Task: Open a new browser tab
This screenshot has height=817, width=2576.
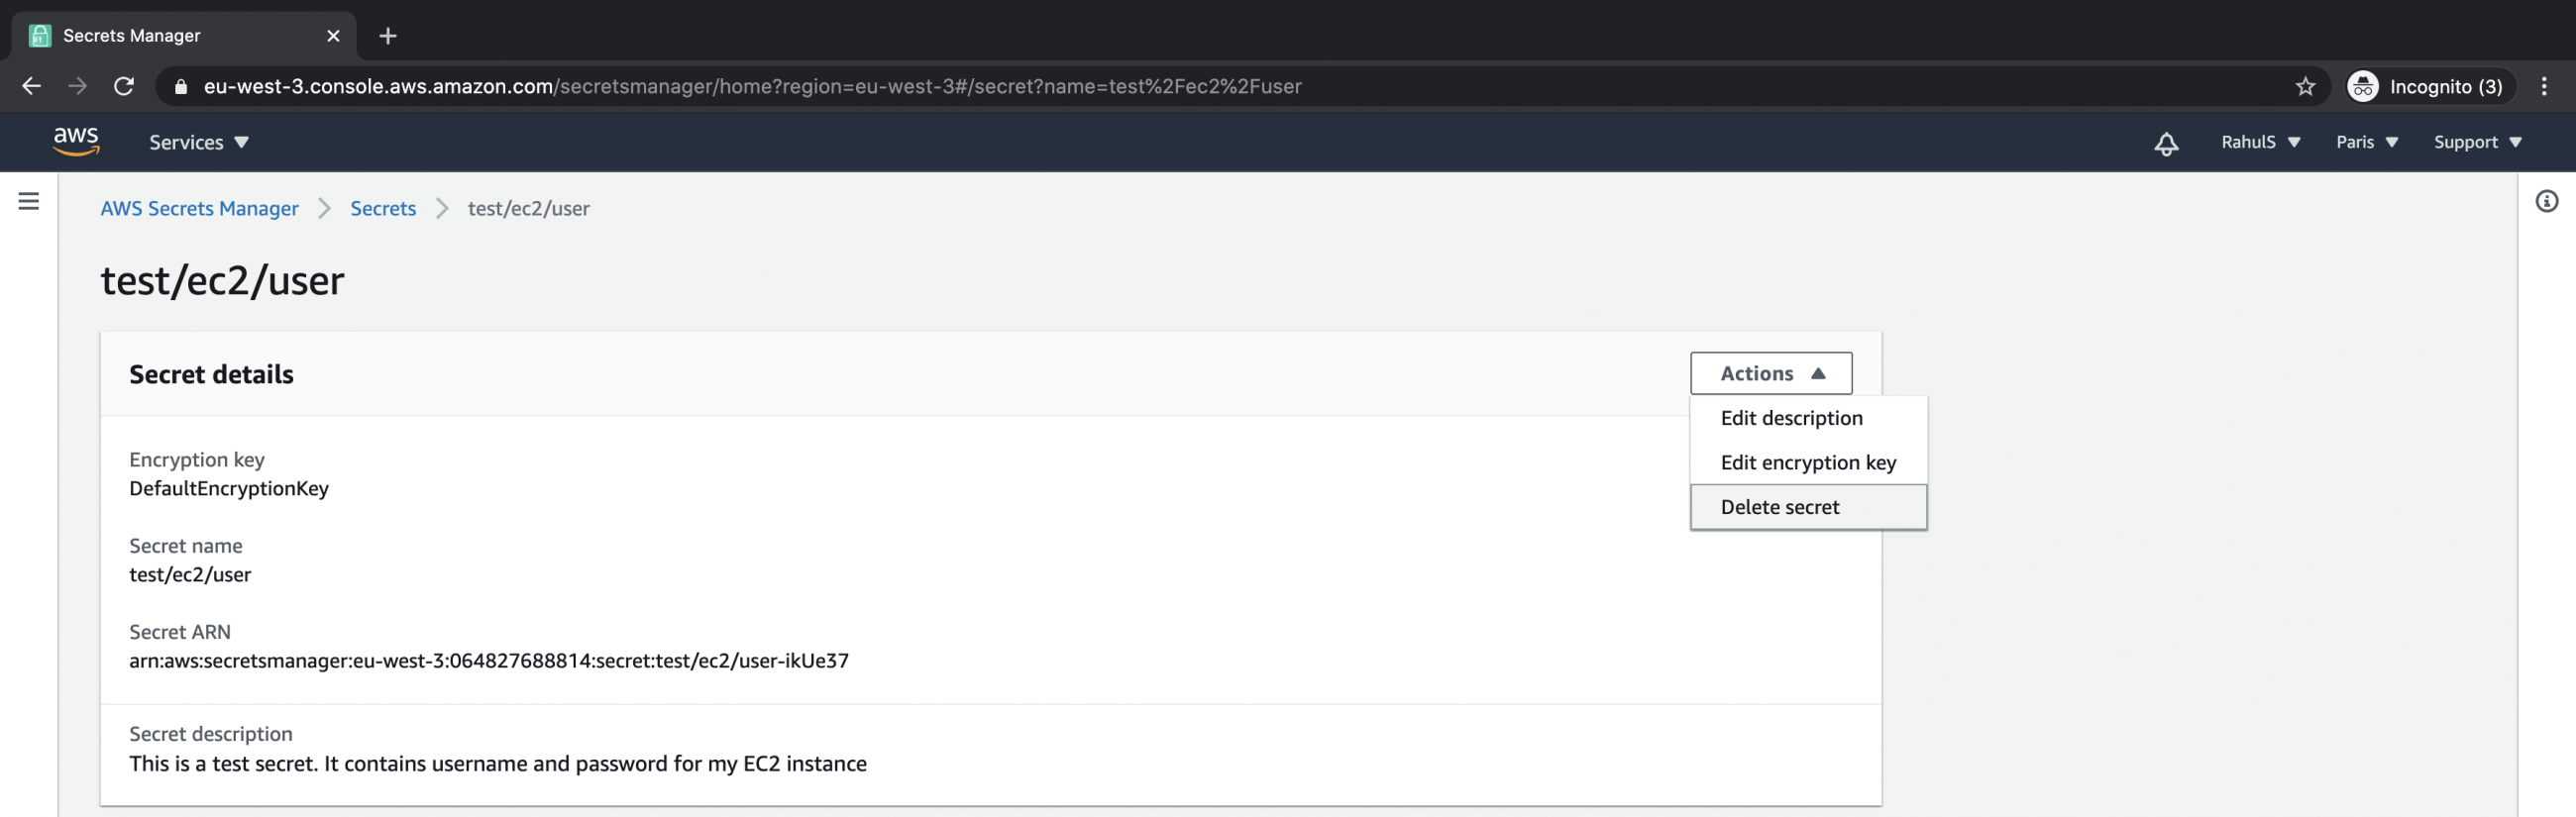Action: [x=387, y=36]
